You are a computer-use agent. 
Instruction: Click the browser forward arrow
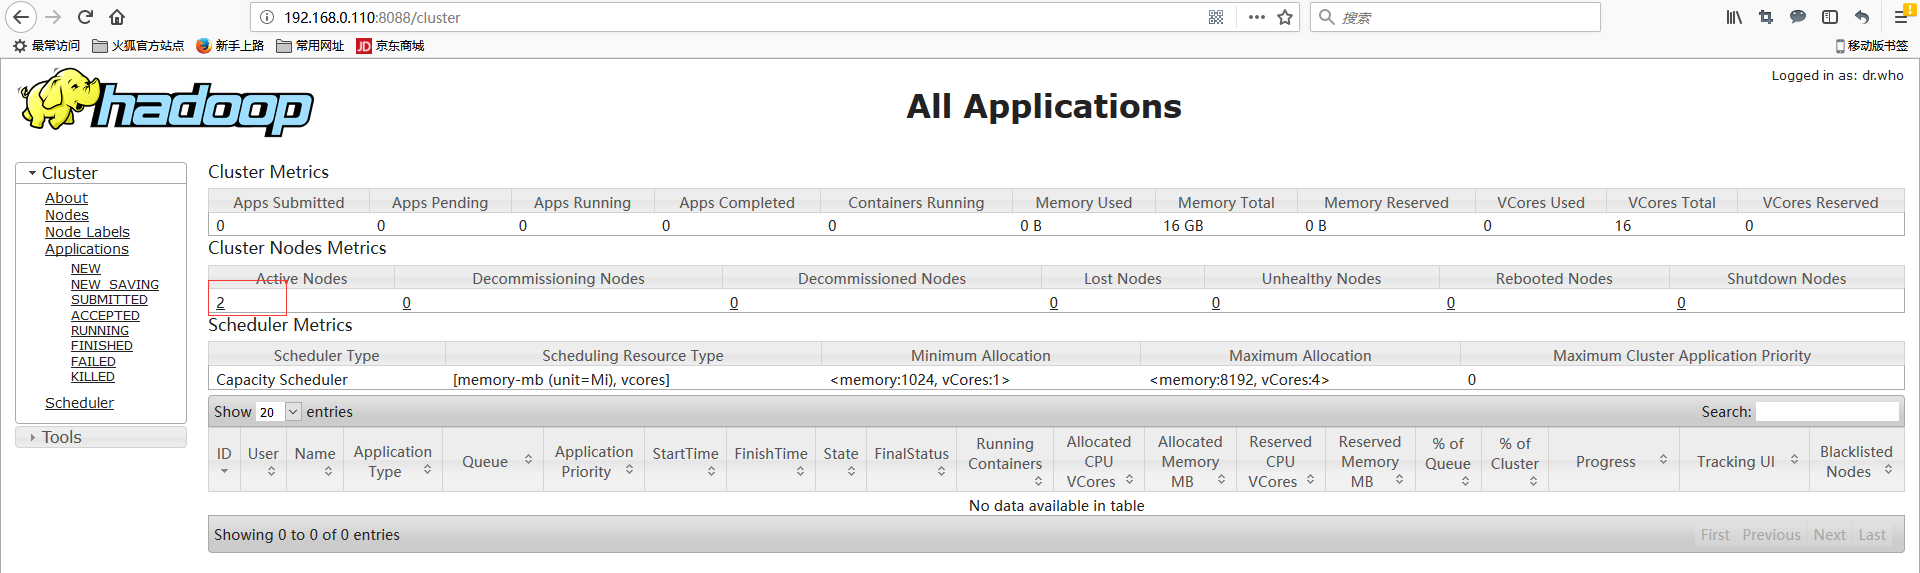pyautogui.click(x=54, y=17)
